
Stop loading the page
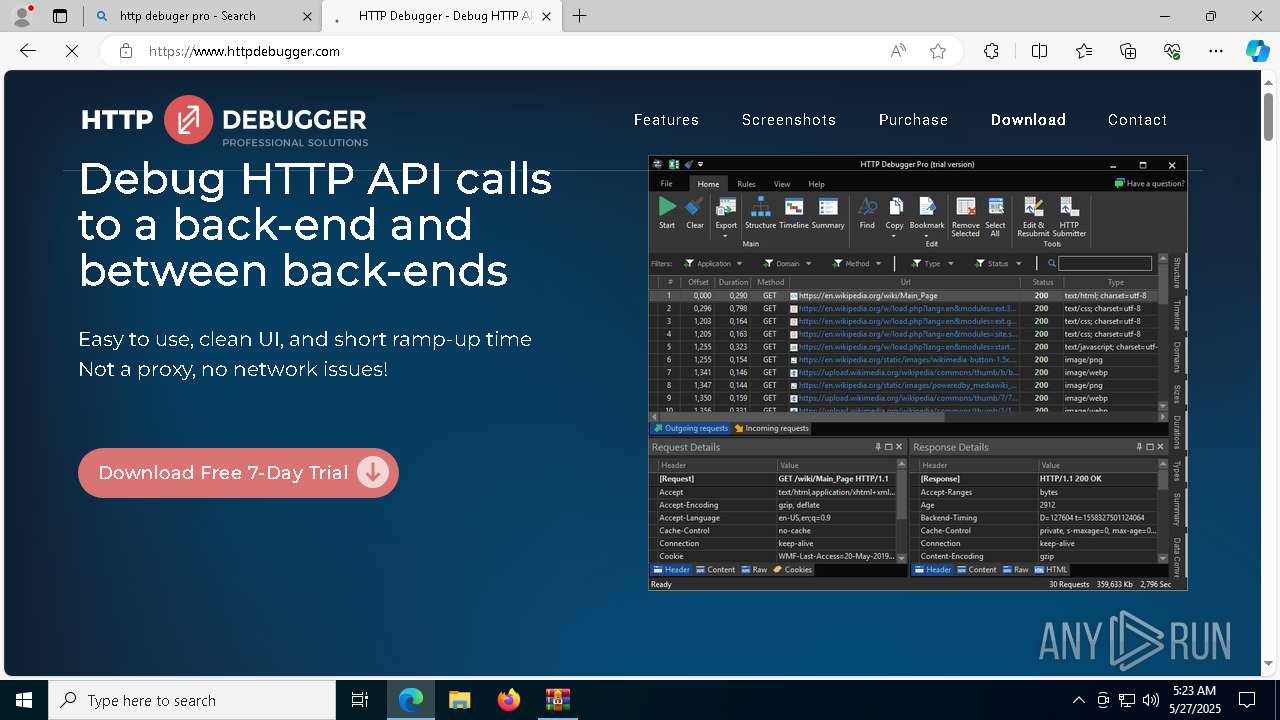pos(72,51)
